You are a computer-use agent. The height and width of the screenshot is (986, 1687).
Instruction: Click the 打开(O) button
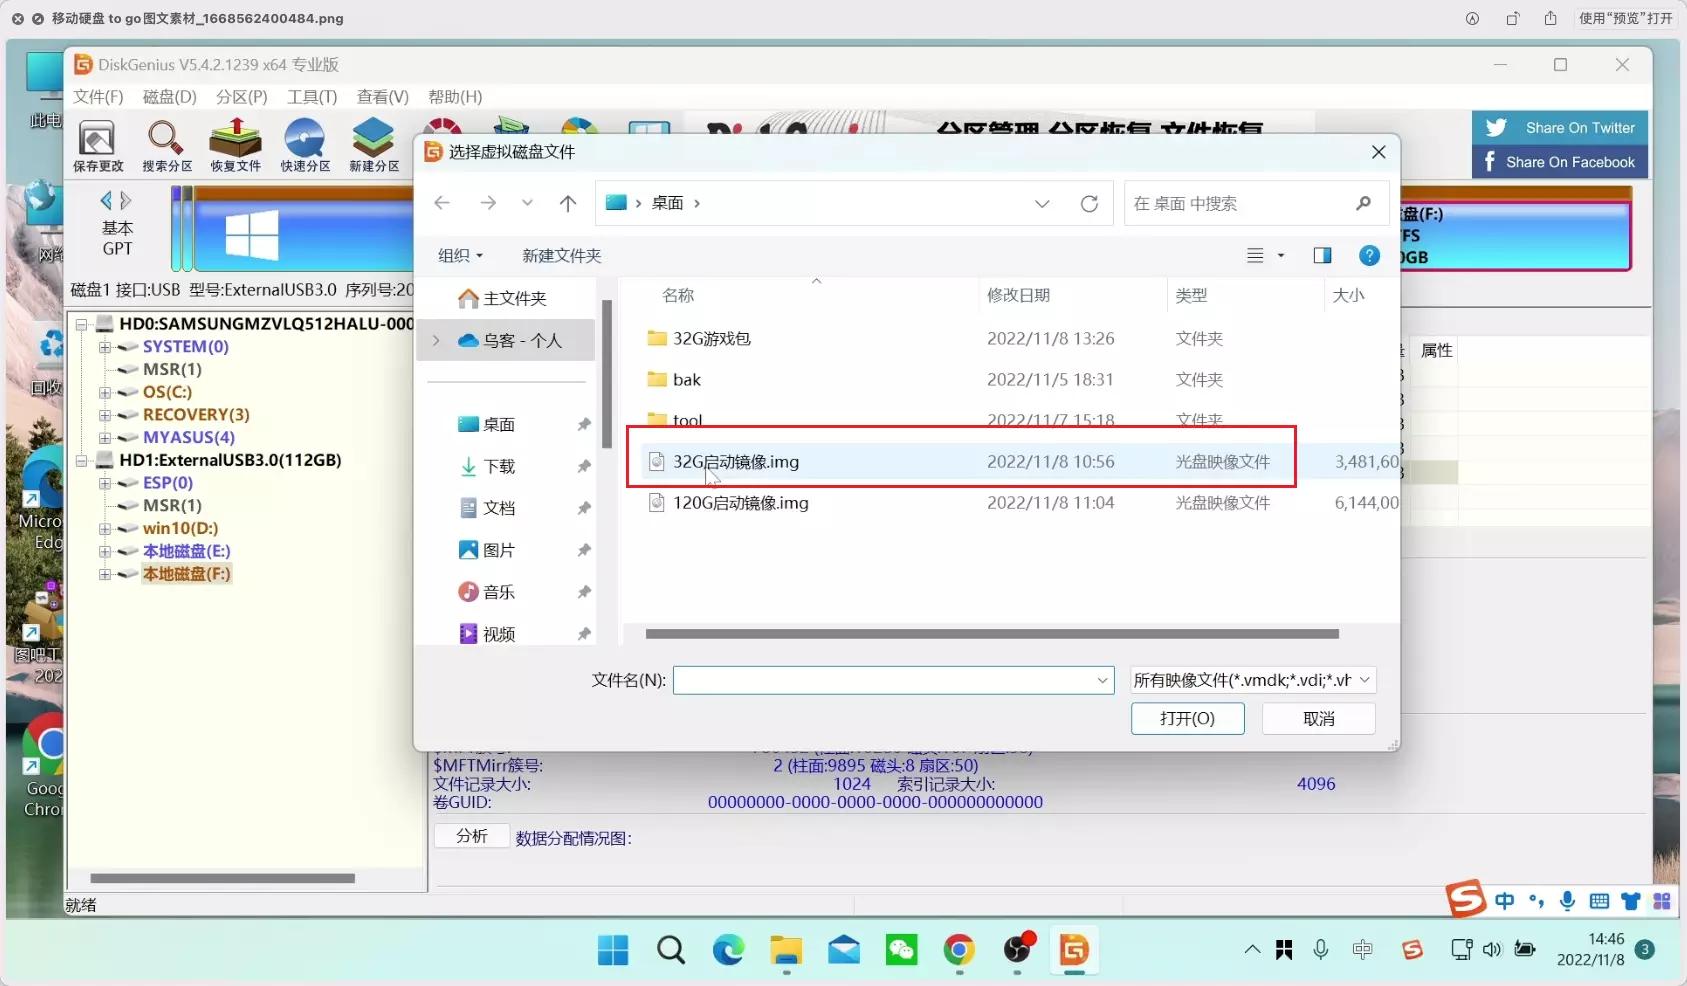[x=1188, y=718]
